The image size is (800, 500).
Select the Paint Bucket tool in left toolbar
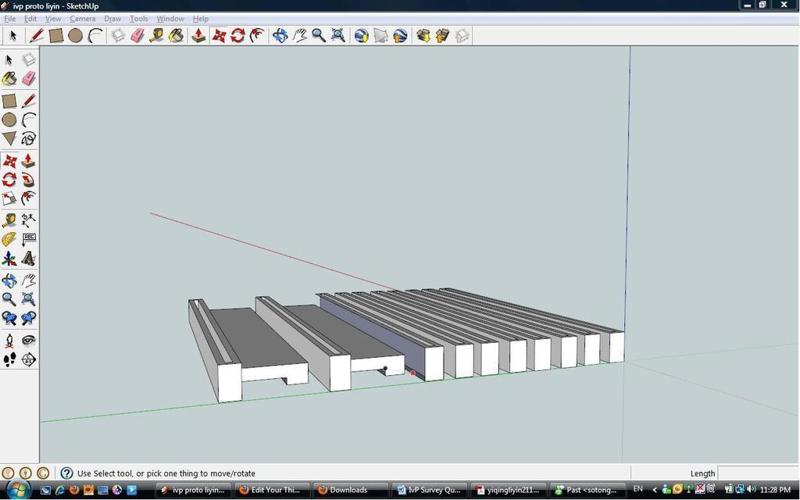click(x=9, y=79)
